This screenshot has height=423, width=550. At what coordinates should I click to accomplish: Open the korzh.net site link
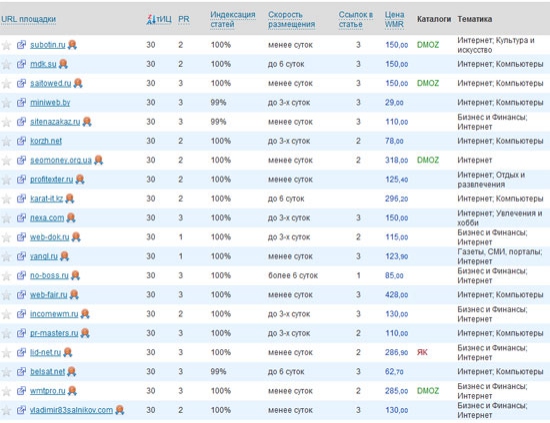[x=46, y=141]
